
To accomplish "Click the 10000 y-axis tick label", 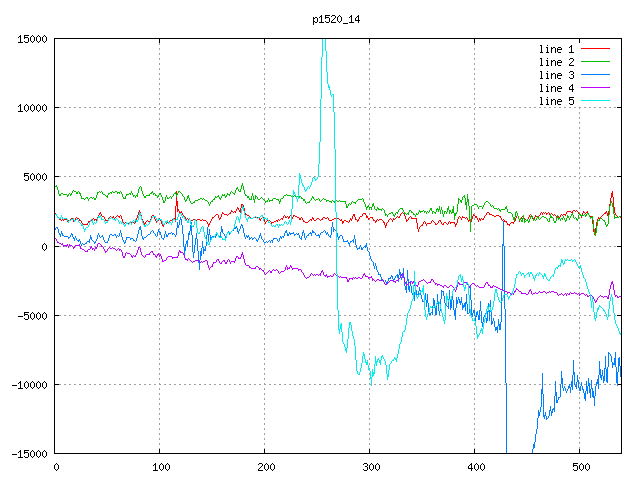I will coord(32,108).
